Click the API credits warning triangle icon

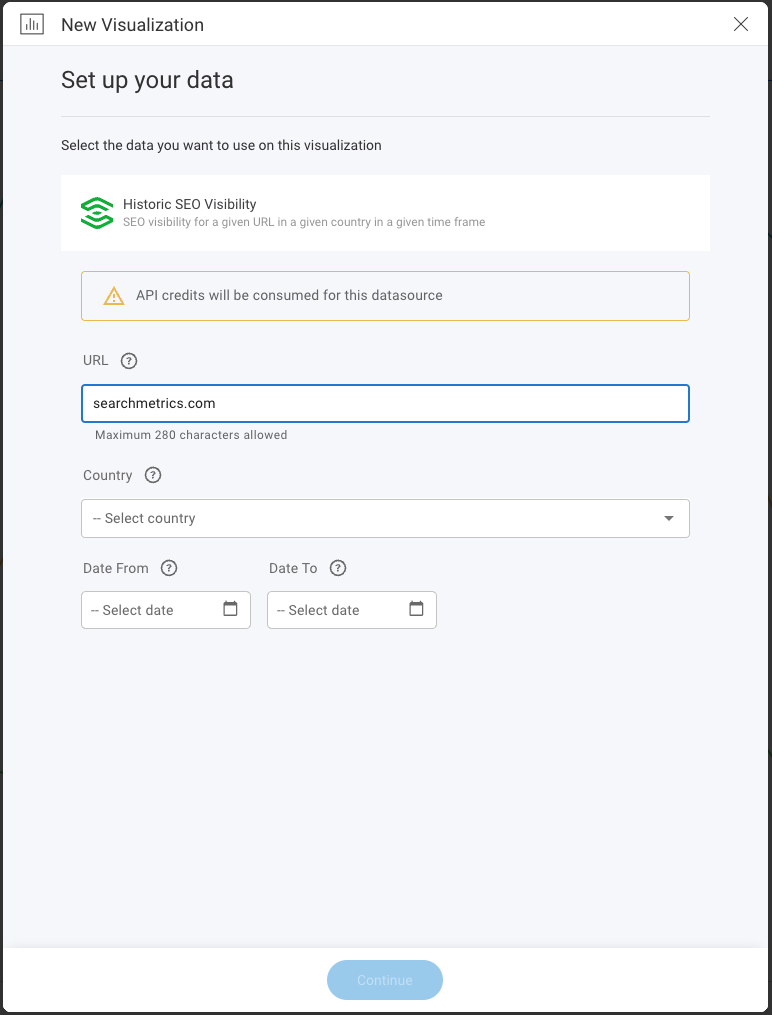114,296
